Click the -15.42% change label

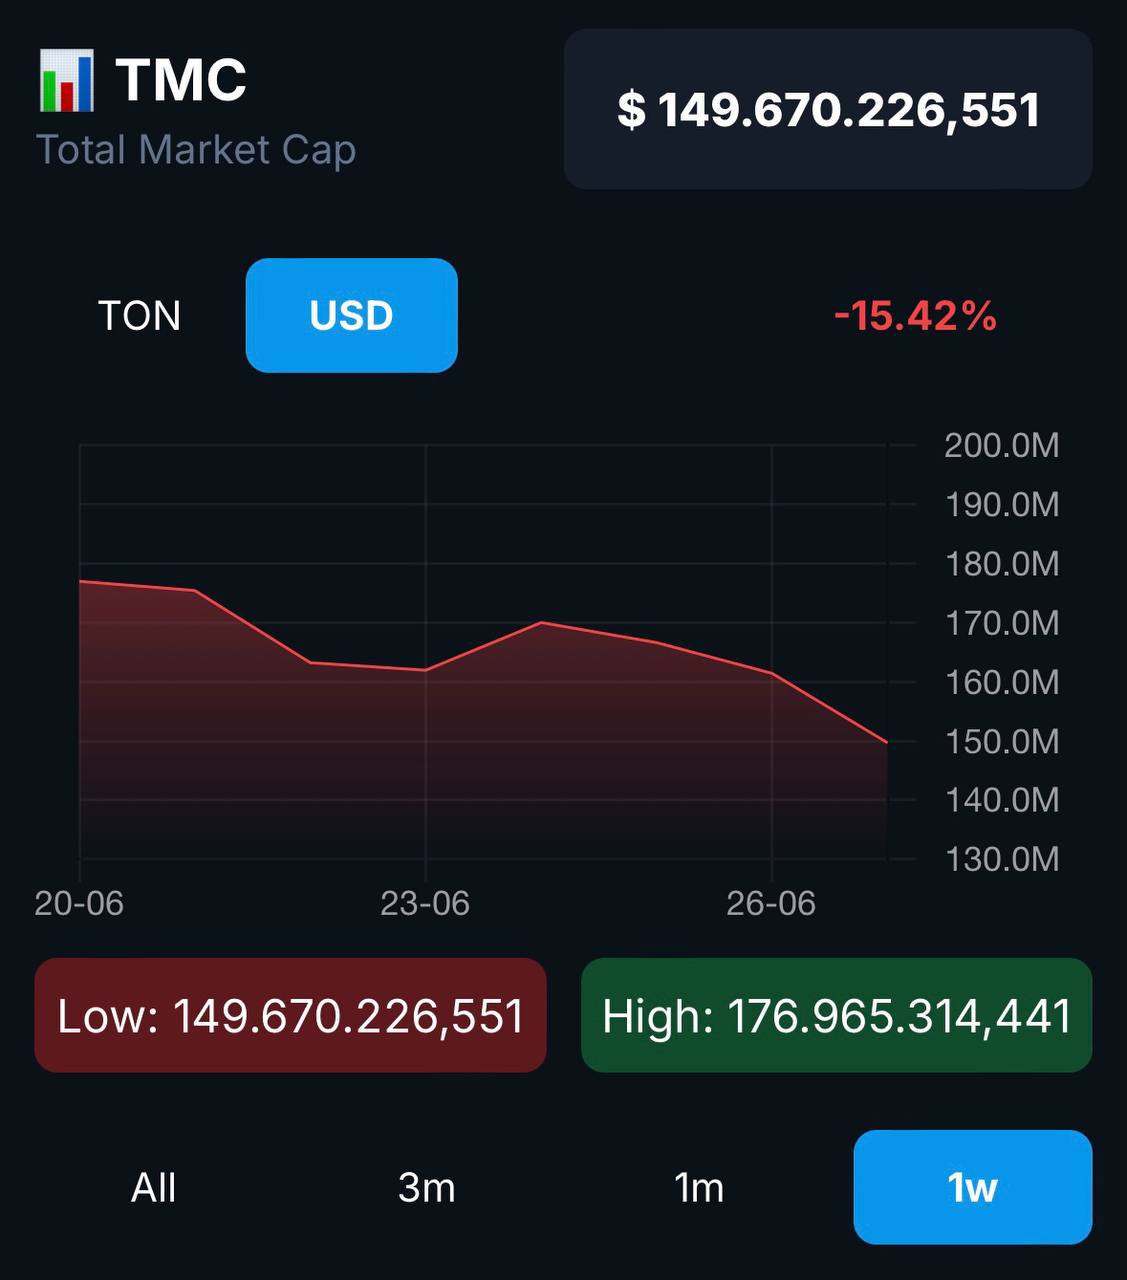pyautogui.click(x=915, y=316)
